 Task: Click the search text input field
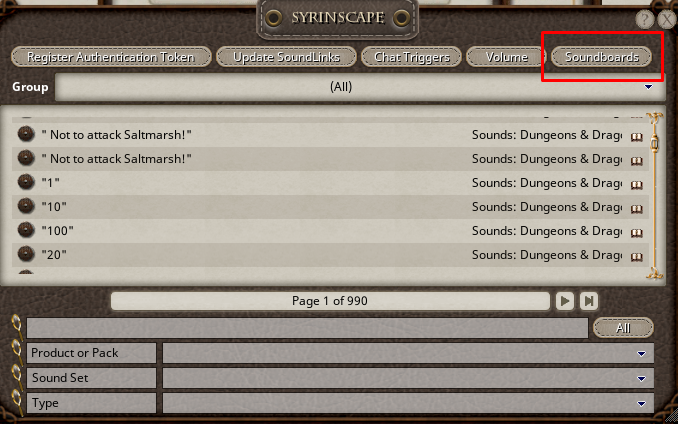pos(307,328)
